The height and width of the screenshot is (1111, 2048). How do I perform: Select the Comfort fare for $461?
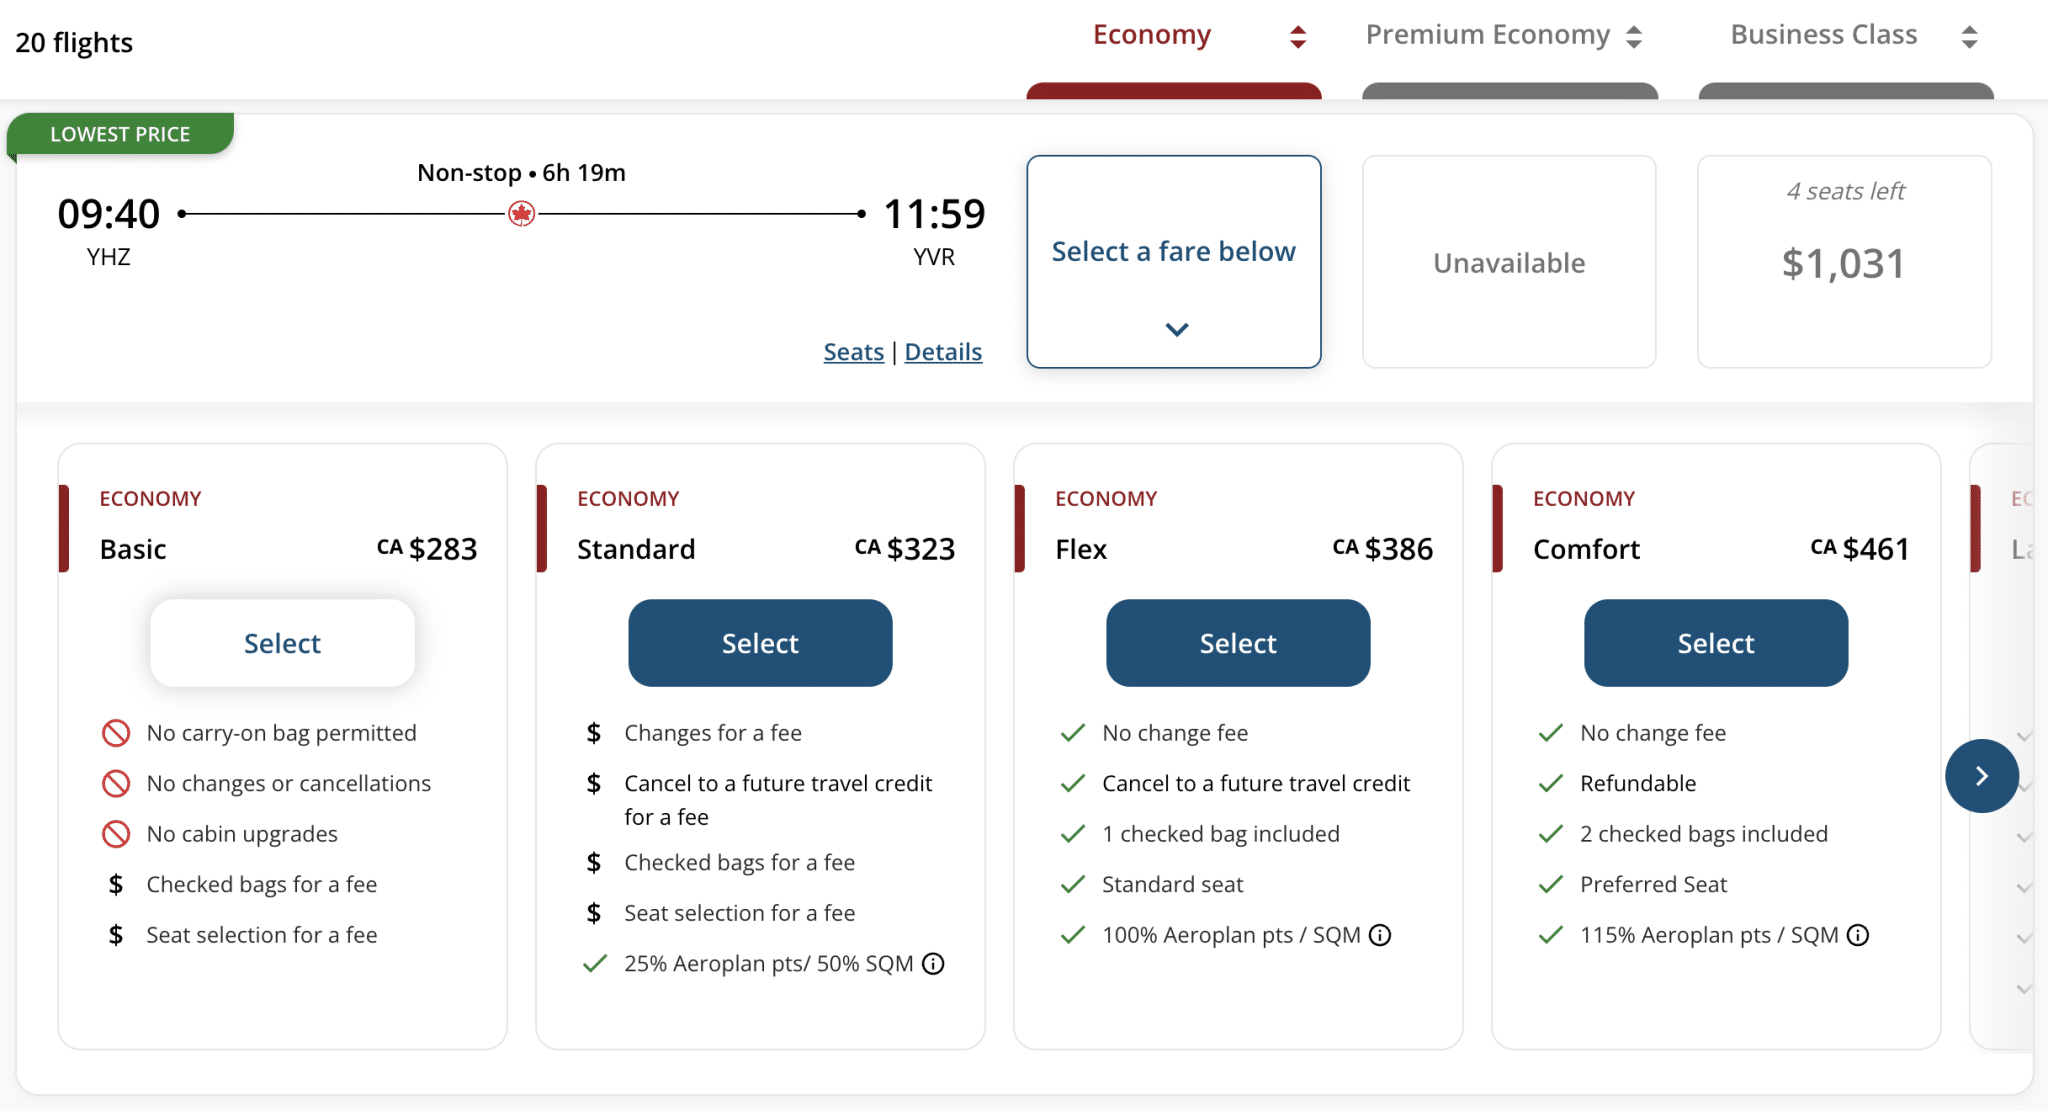coord(1716,643)
